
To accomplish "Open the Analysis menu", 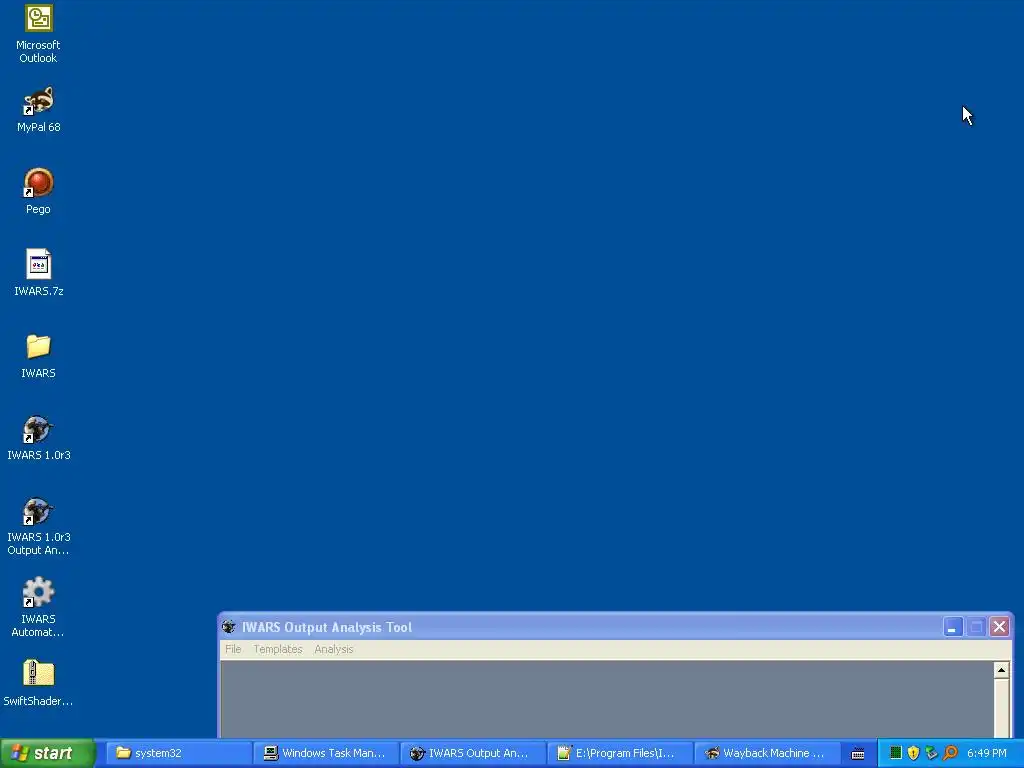I will (334, 649).
